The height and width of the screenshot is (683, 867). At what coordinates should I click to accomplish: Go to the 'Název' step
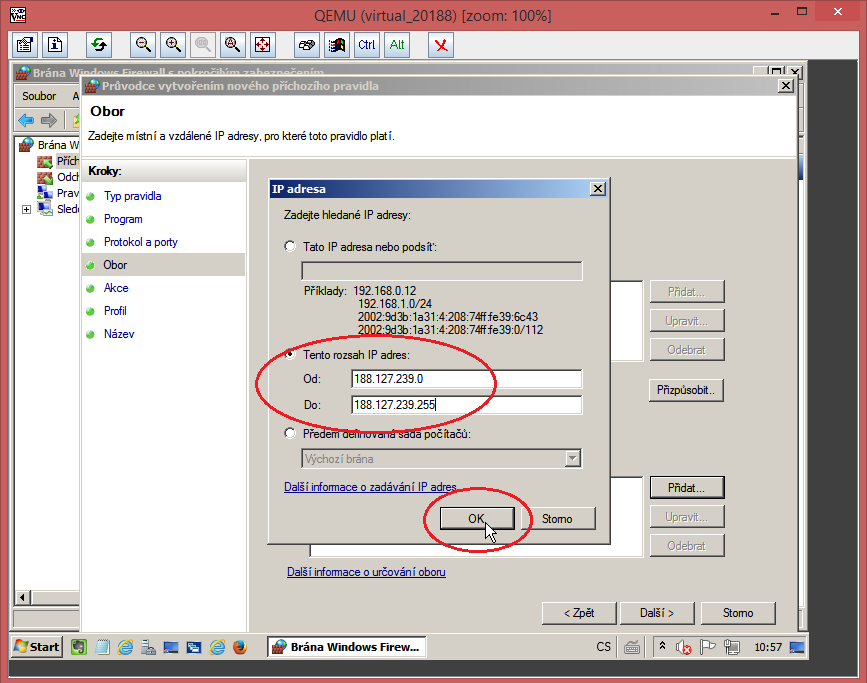(x=119, y=334)
